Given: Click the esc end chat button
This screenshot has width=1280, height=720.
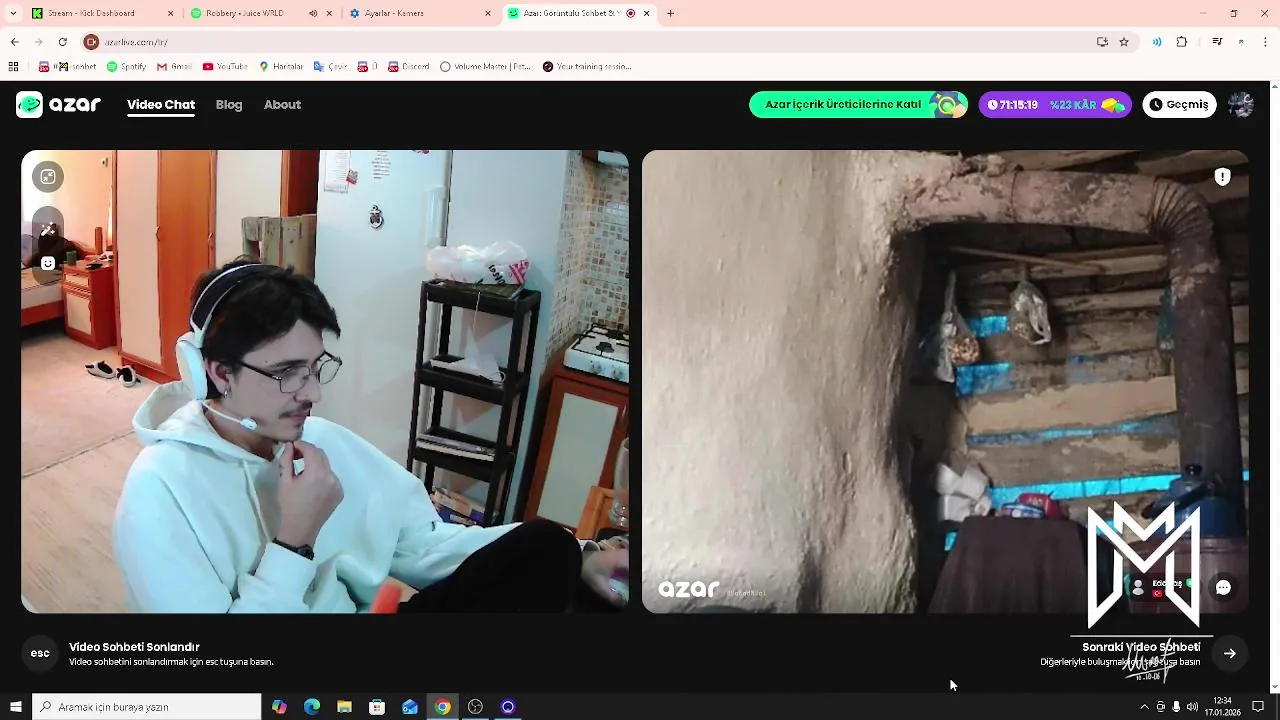Looking at the screenshot, I should 40,653.
